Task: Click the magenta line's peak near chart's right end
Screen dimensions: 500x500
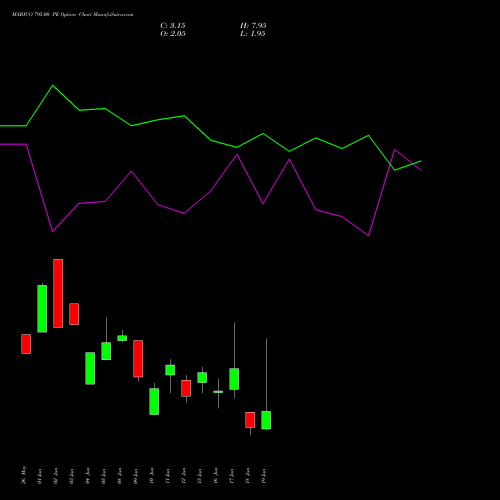Action: click(395, 150)
